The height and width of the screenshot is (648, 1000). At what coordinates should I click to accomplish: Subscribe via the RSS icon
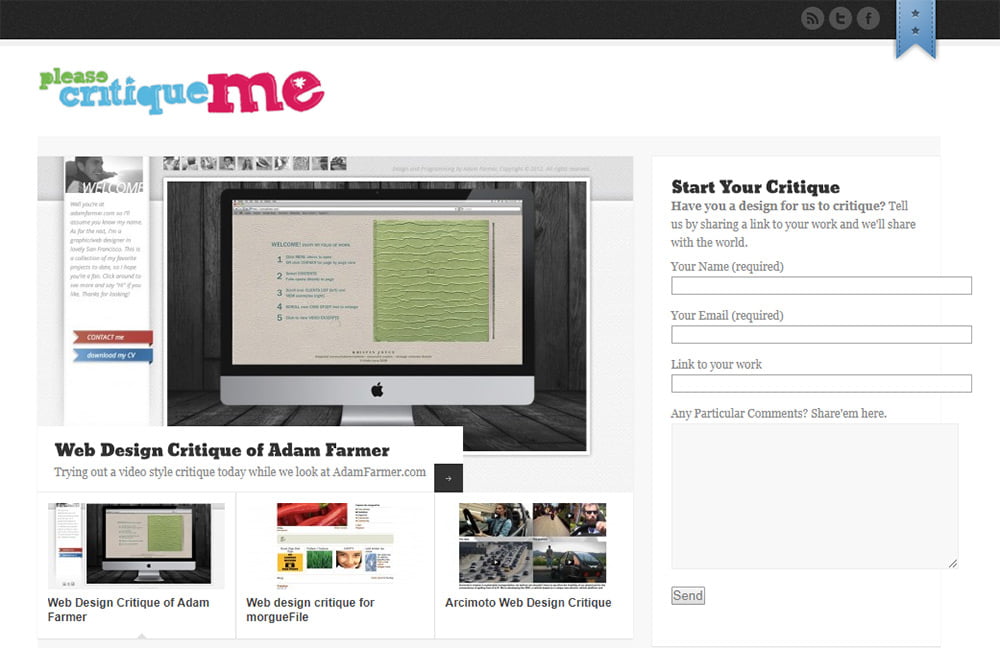coord(812,18)
